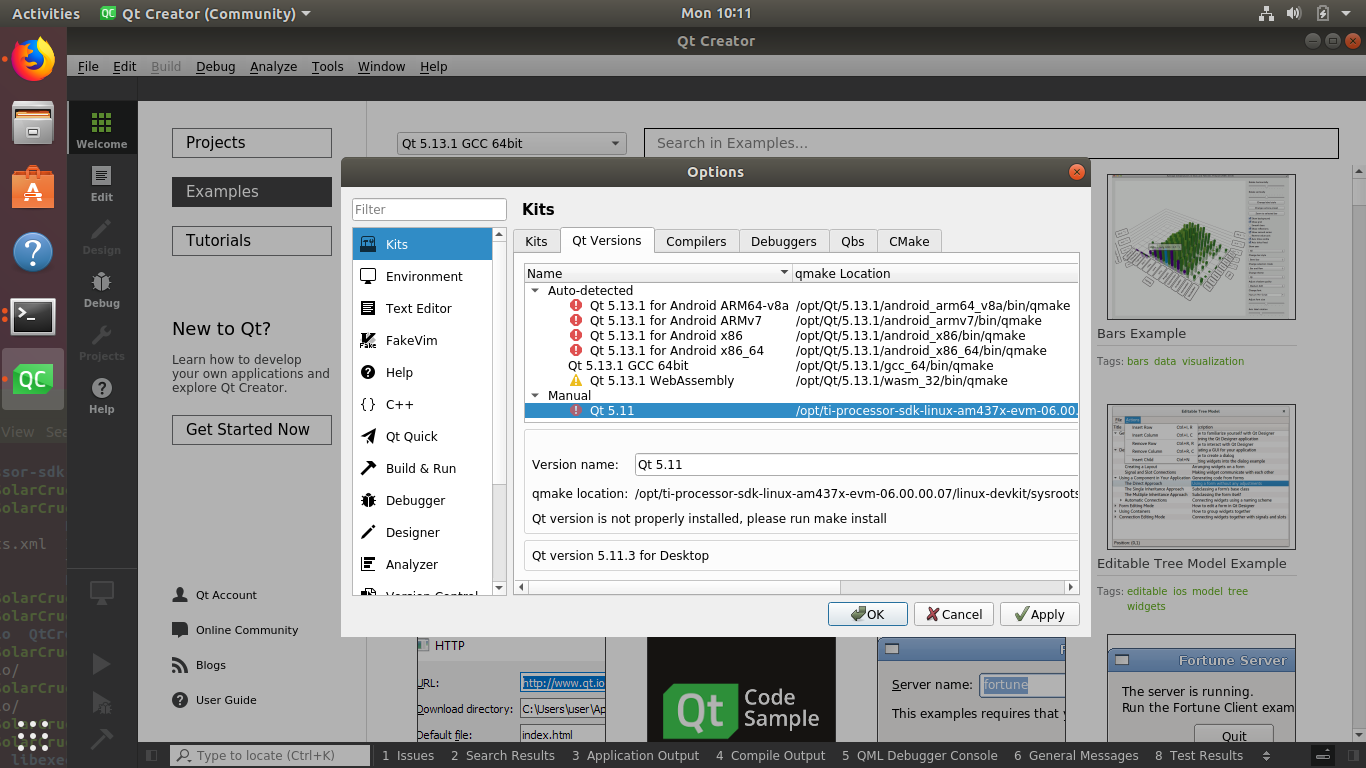The width and height of the screenshot is (1366, 768).
Task: Select Designer category in Options
Action: coord(422,532)
